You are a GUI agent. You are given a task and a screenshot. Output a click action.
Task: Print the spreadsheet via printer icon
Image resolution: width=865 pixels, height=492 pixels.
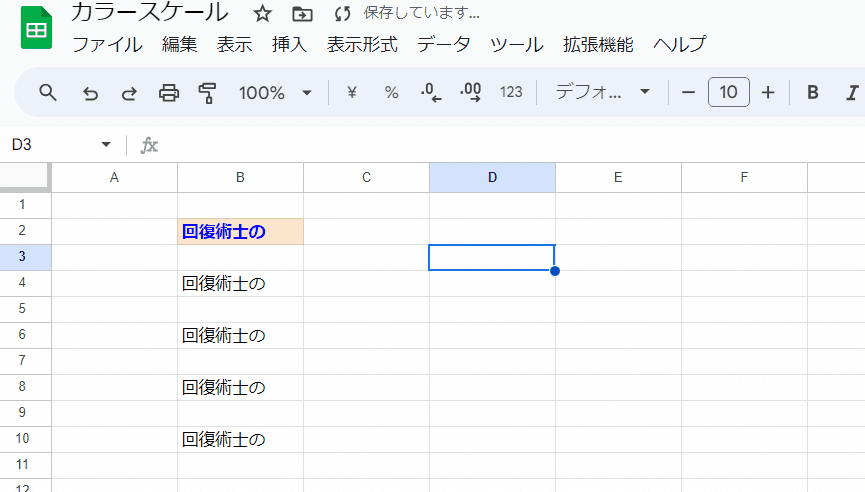169,93
